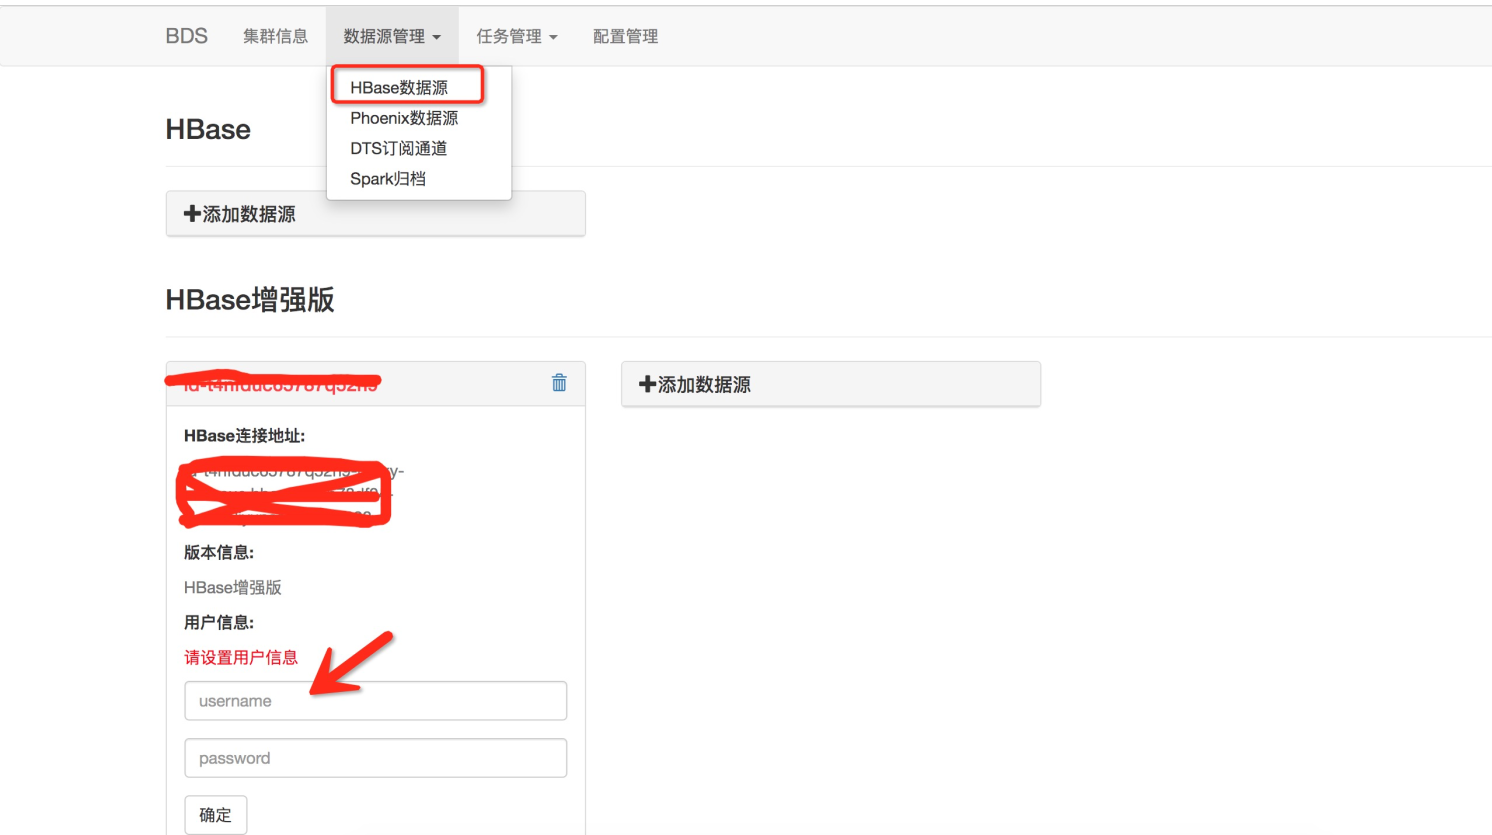
Task: Choose DTS订阅通道 from the menu
Action: pos(398,148)
